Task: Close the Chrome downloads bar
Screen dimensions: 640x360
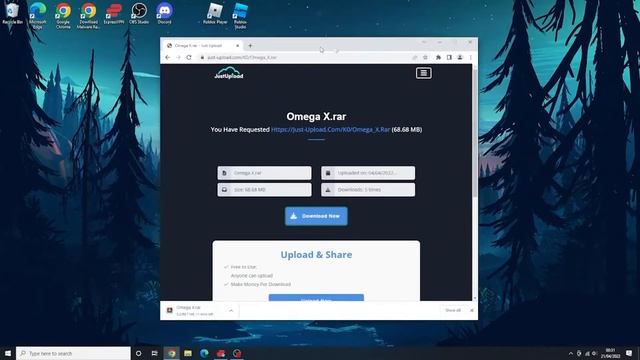Action: click(x=471, y=311)
